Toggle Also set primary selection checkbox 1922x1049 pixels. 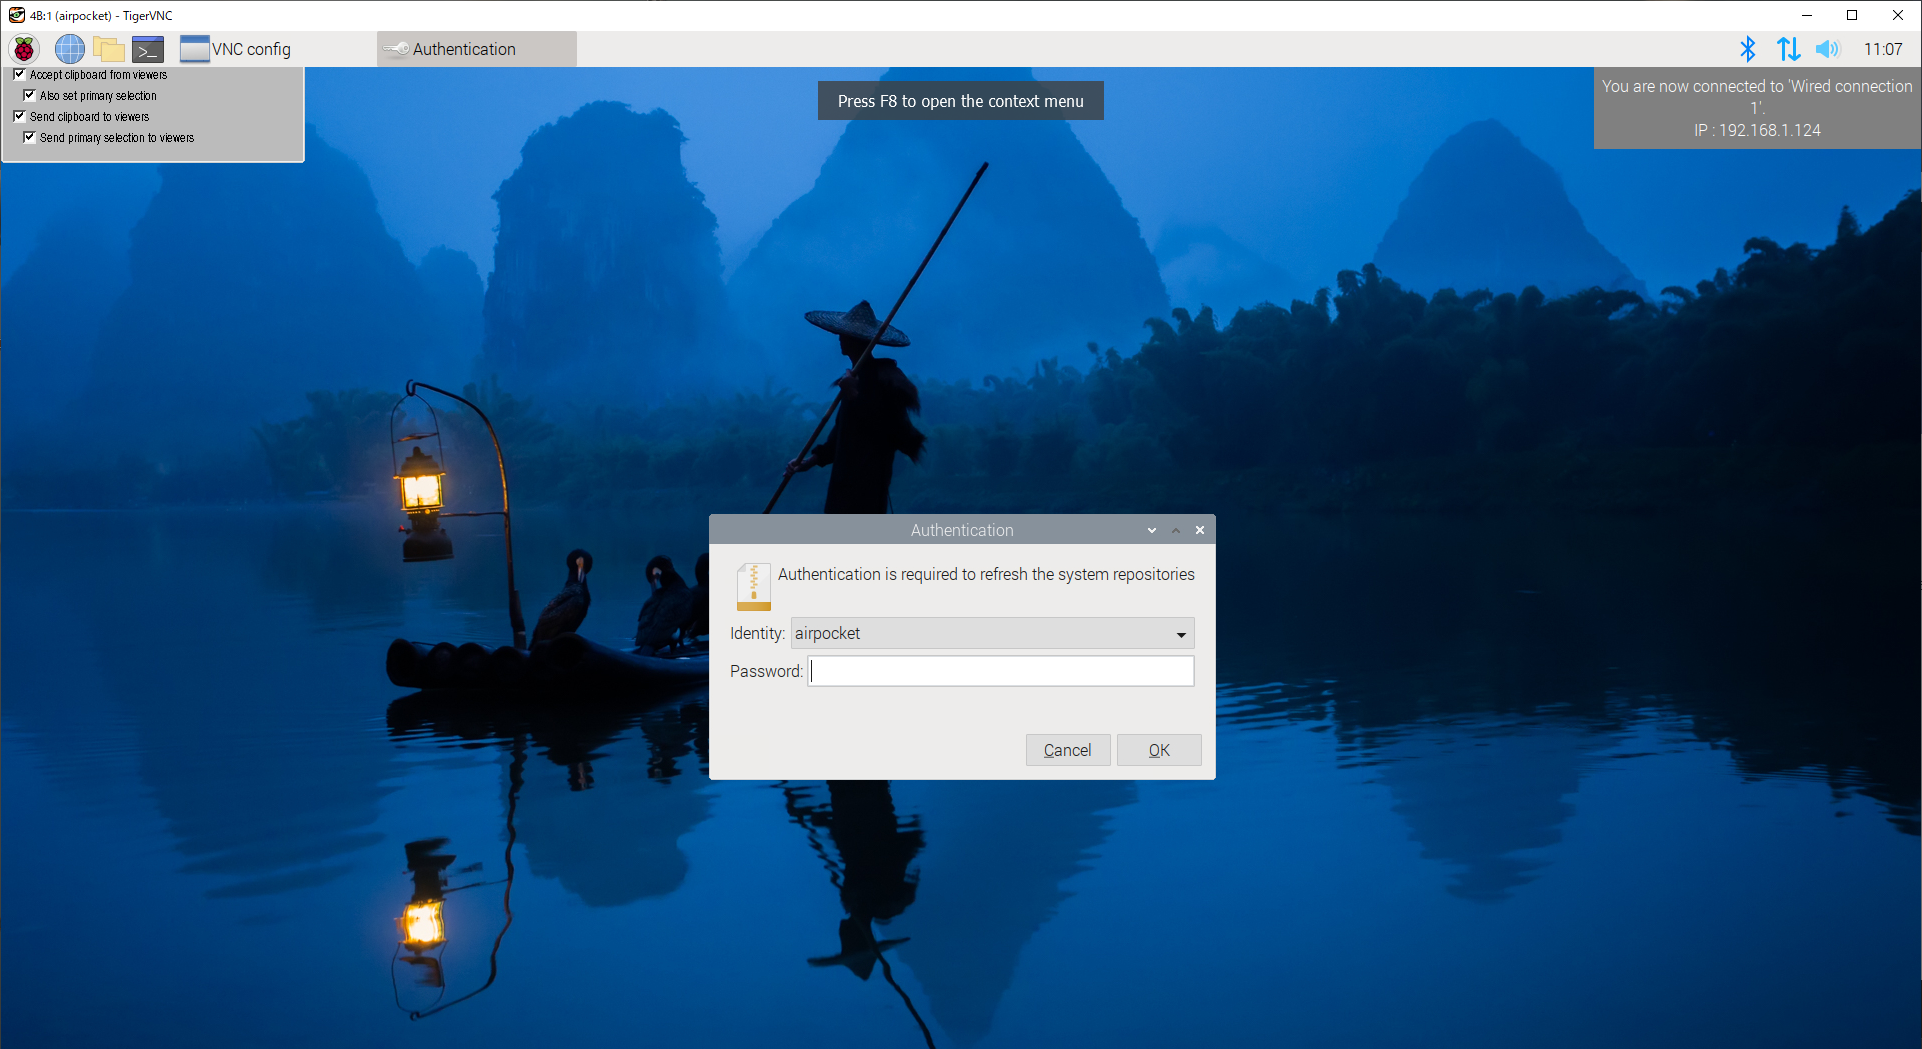[x=29, y=95]
